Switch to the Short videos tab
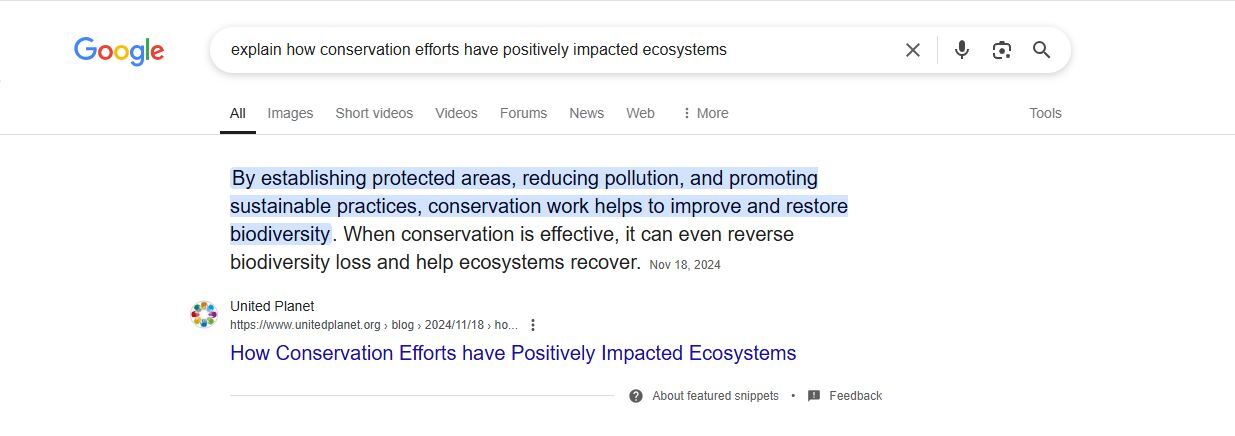 pos(374,113)
